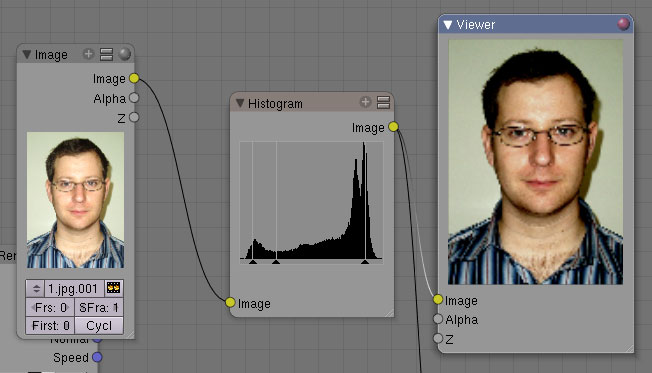
Task: Click the Histogram node's Image input socket
Action: [230, 303]
